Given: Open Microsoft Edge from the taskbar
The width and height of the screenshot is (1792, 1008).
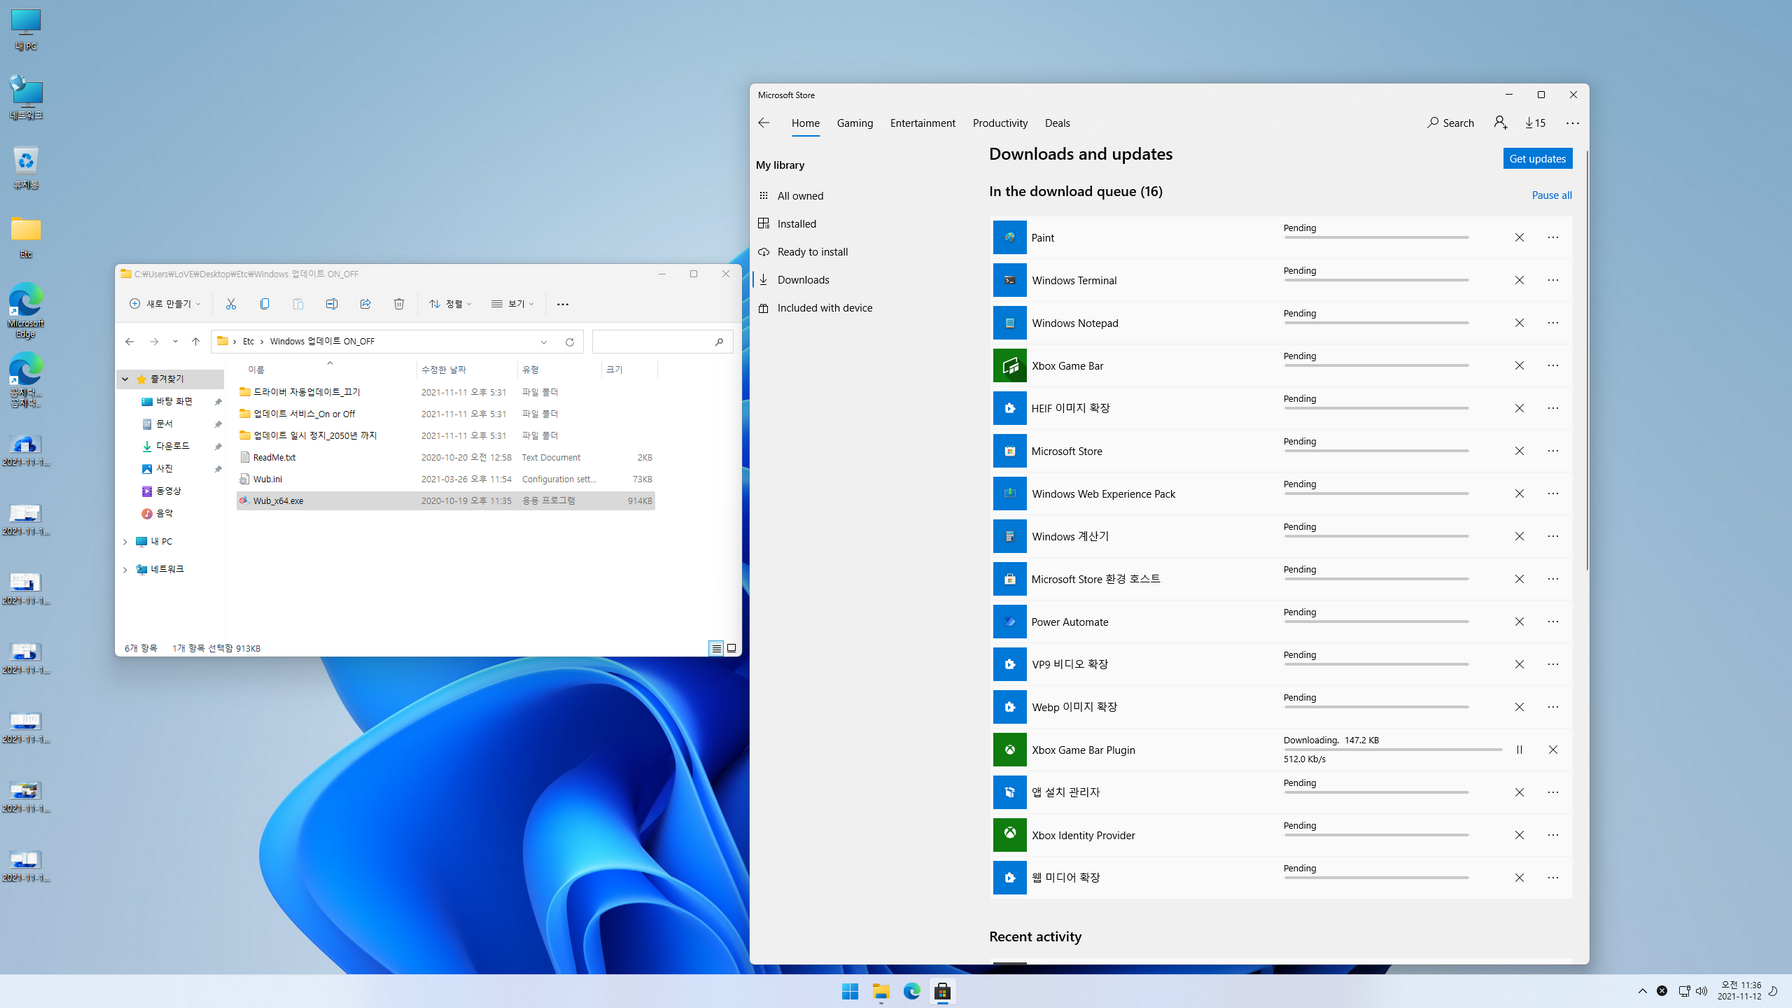Looking at the screenshot, I should click(x=912, y=991).
